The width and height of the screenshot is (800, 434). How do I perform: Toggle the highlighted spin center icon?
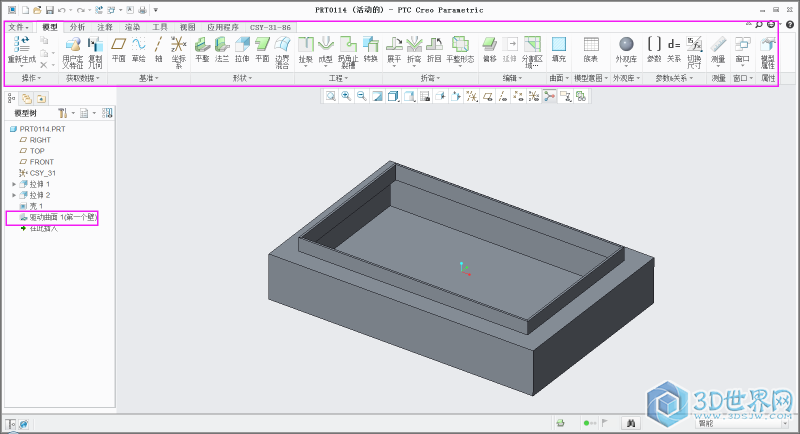pos(549,96)
